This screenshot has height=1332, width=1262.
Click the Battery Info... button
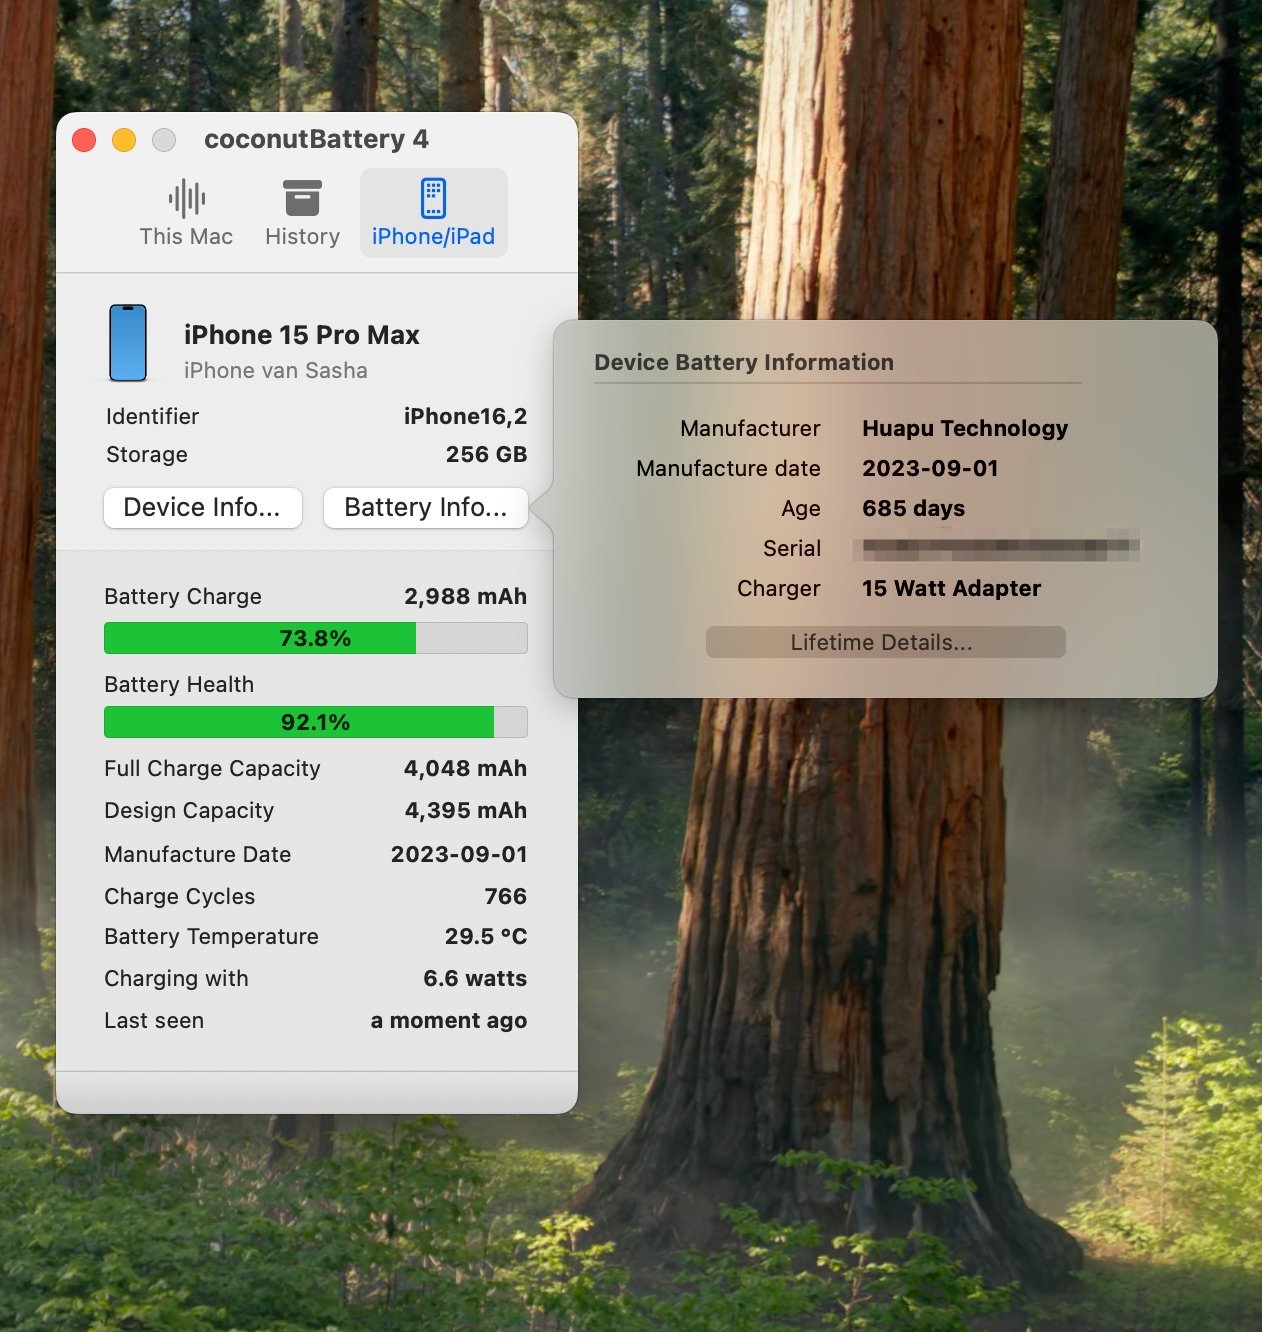pos(425,508)
